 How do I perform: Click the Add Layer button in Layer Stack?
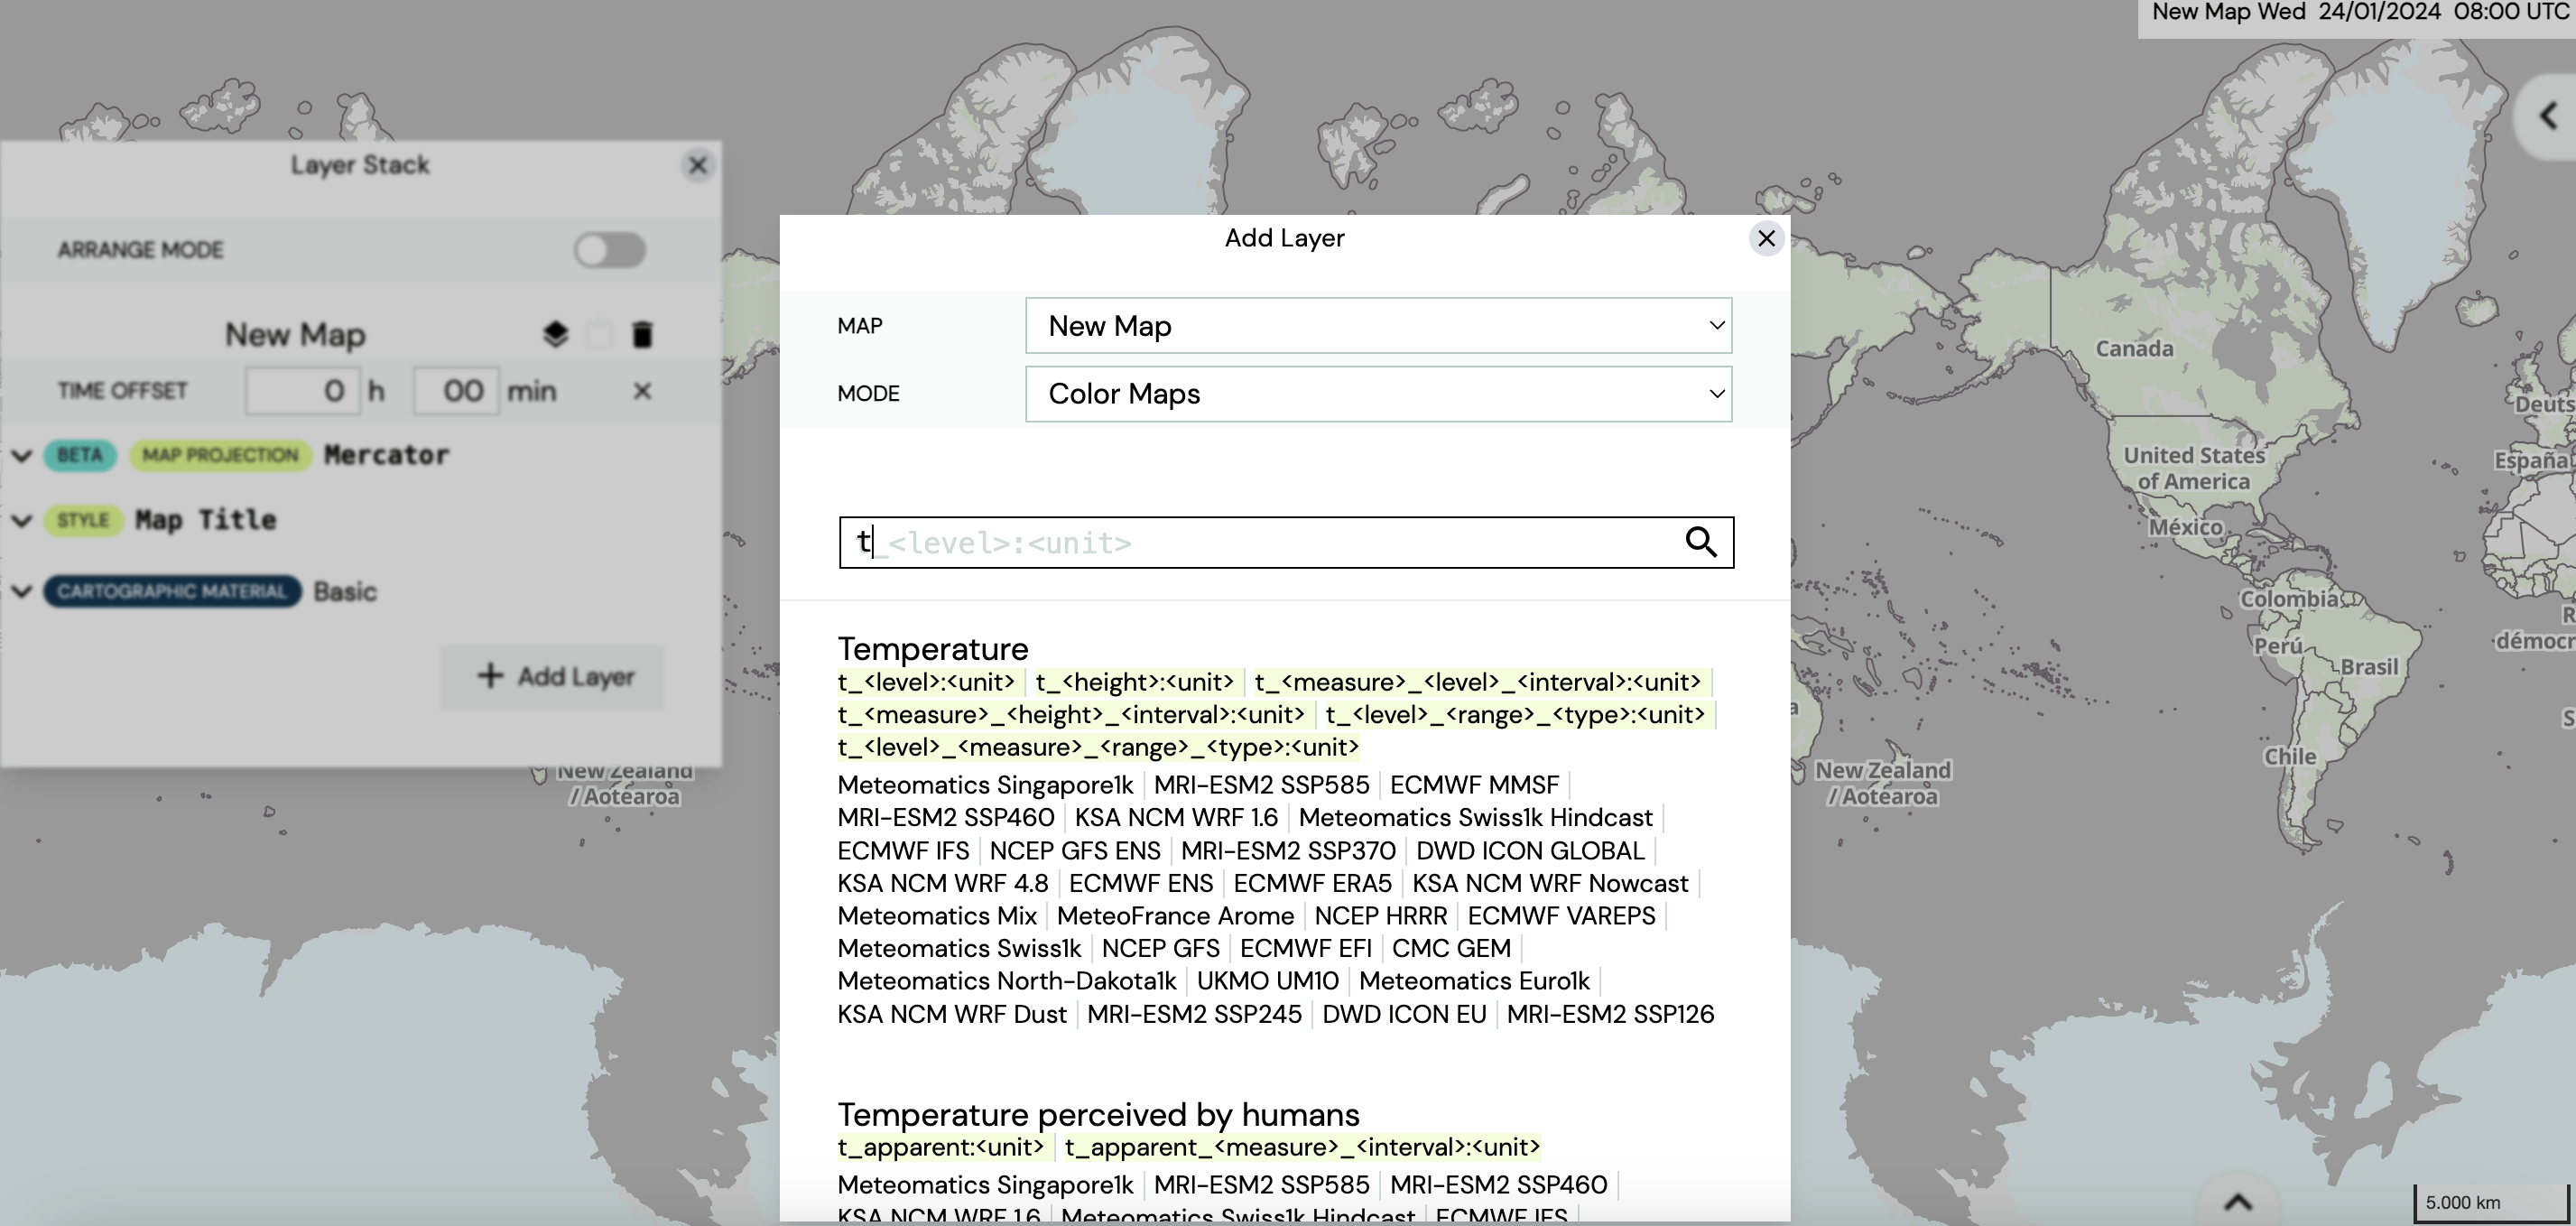pos(553,677)
